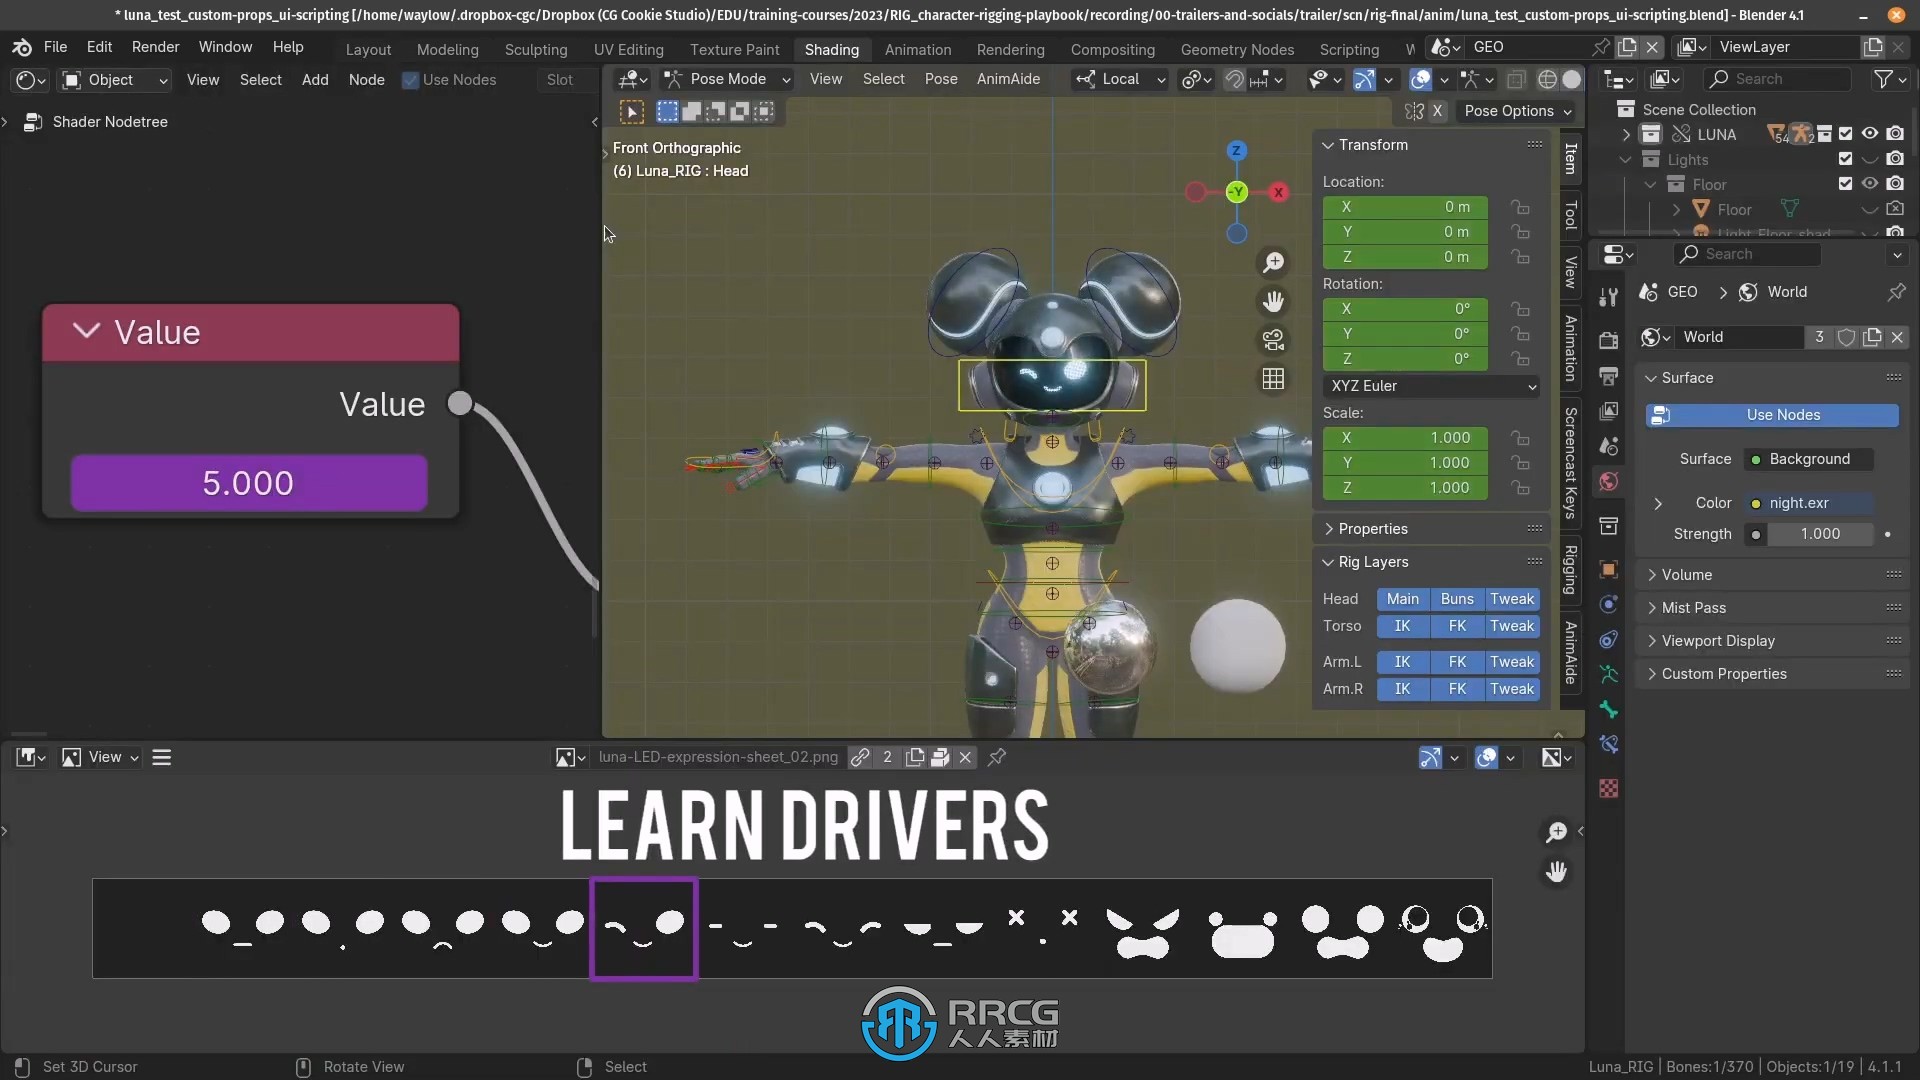The image size is (1920, 1080).
Task: Toggle lock on Scale Z field
Action: pos(1520,488)
